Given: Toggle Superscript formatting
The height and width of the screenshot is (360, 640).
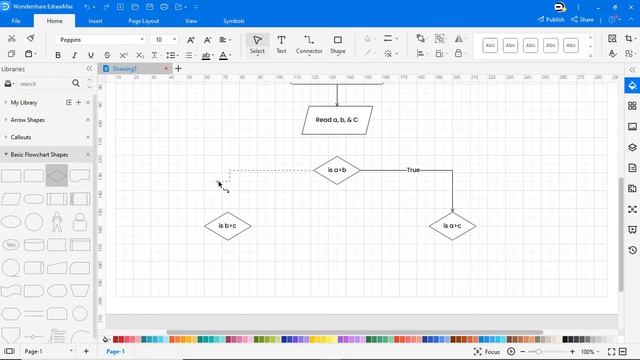Looking at the screenshot, I should pyautogui.click(x=123, y=55).
